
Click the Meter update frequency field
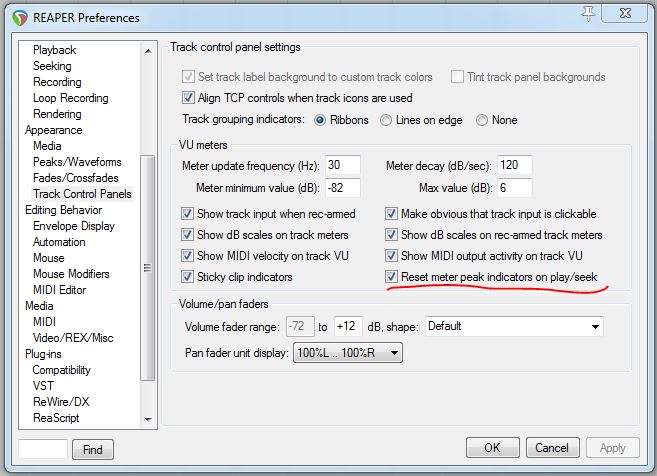coord(343,165)
